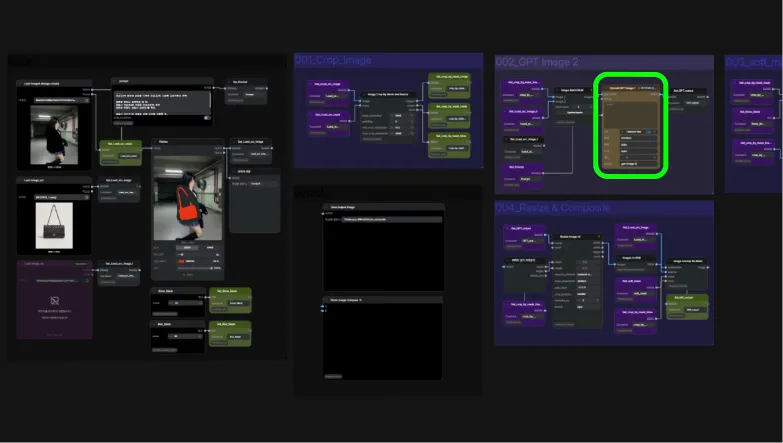Click the missing-image icon in the purple node
The width and height of the screenshot is (783, 443).
click(55, 300)
